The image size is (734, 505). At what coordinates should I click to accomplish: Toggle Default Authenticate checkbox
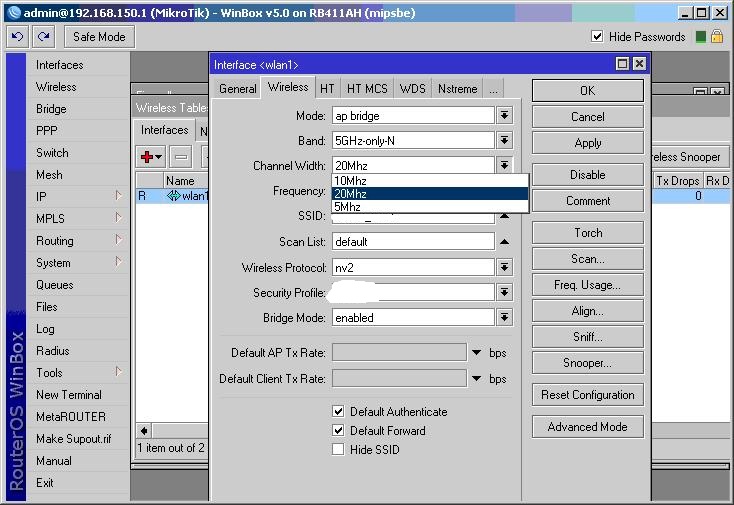pyautogui.click(x=338, y=411)
